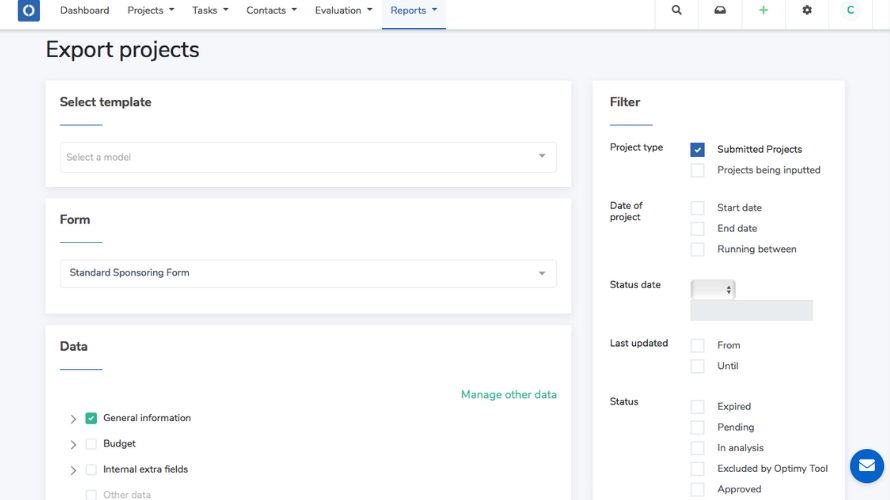This screenshot has height=500, width=890.
Task: Open the Select a model dropdown
Action: (308, 157)
